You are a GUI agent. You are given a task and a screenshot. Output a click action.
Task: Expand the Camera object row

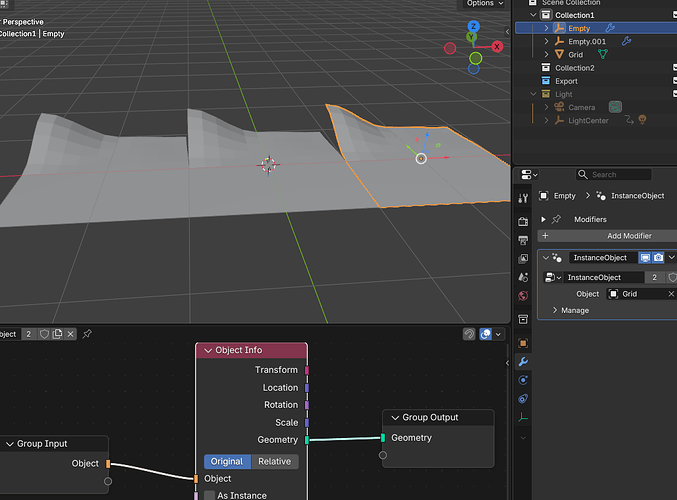click(546, 107)
